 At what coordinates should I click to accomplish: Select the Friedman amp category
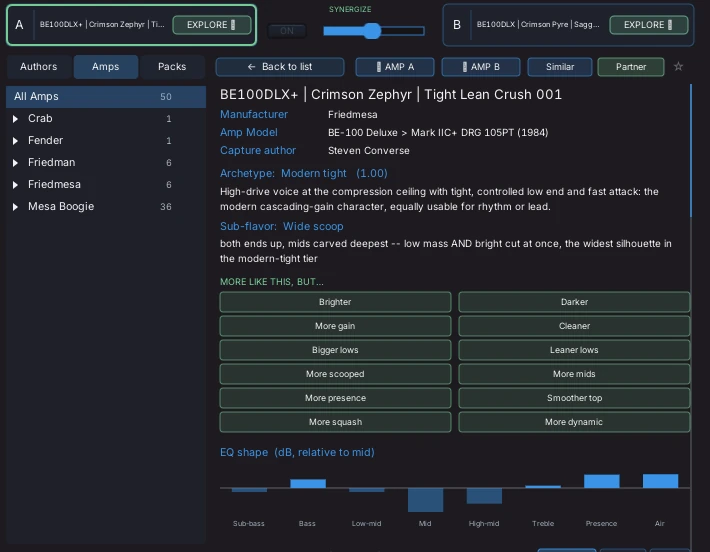(x=106, y=163)
